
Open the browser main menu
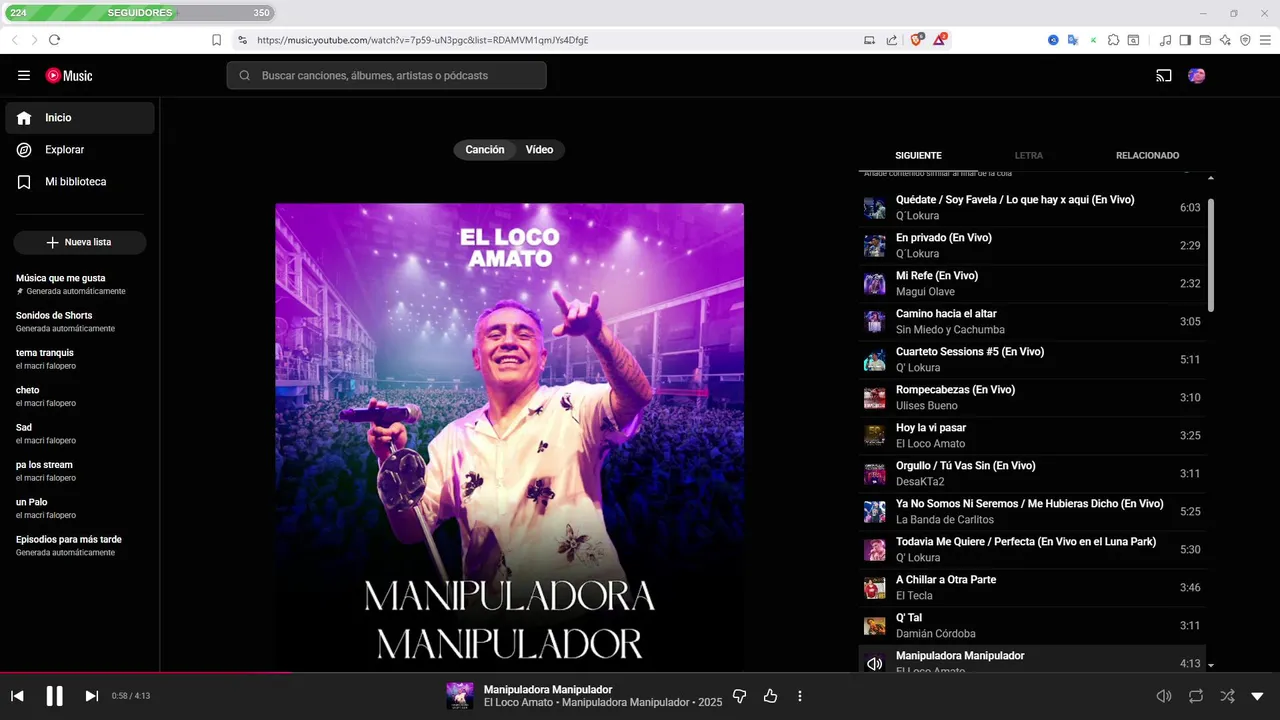(1265, 40)
